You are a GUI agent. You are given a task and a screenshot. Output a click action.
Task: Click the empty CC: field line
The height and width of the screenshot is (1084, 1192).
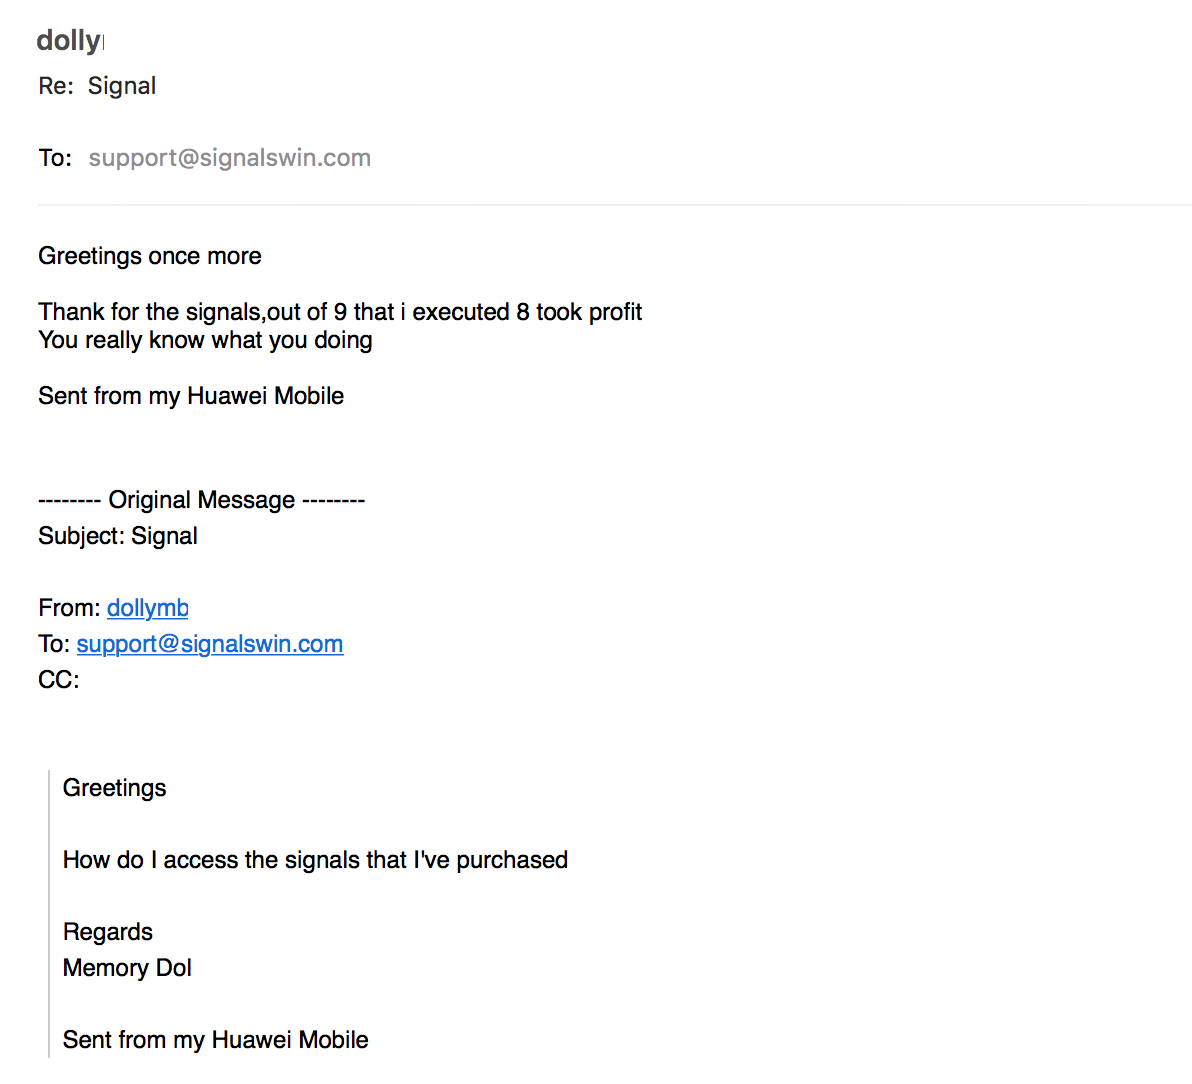(x=59, y=680)
